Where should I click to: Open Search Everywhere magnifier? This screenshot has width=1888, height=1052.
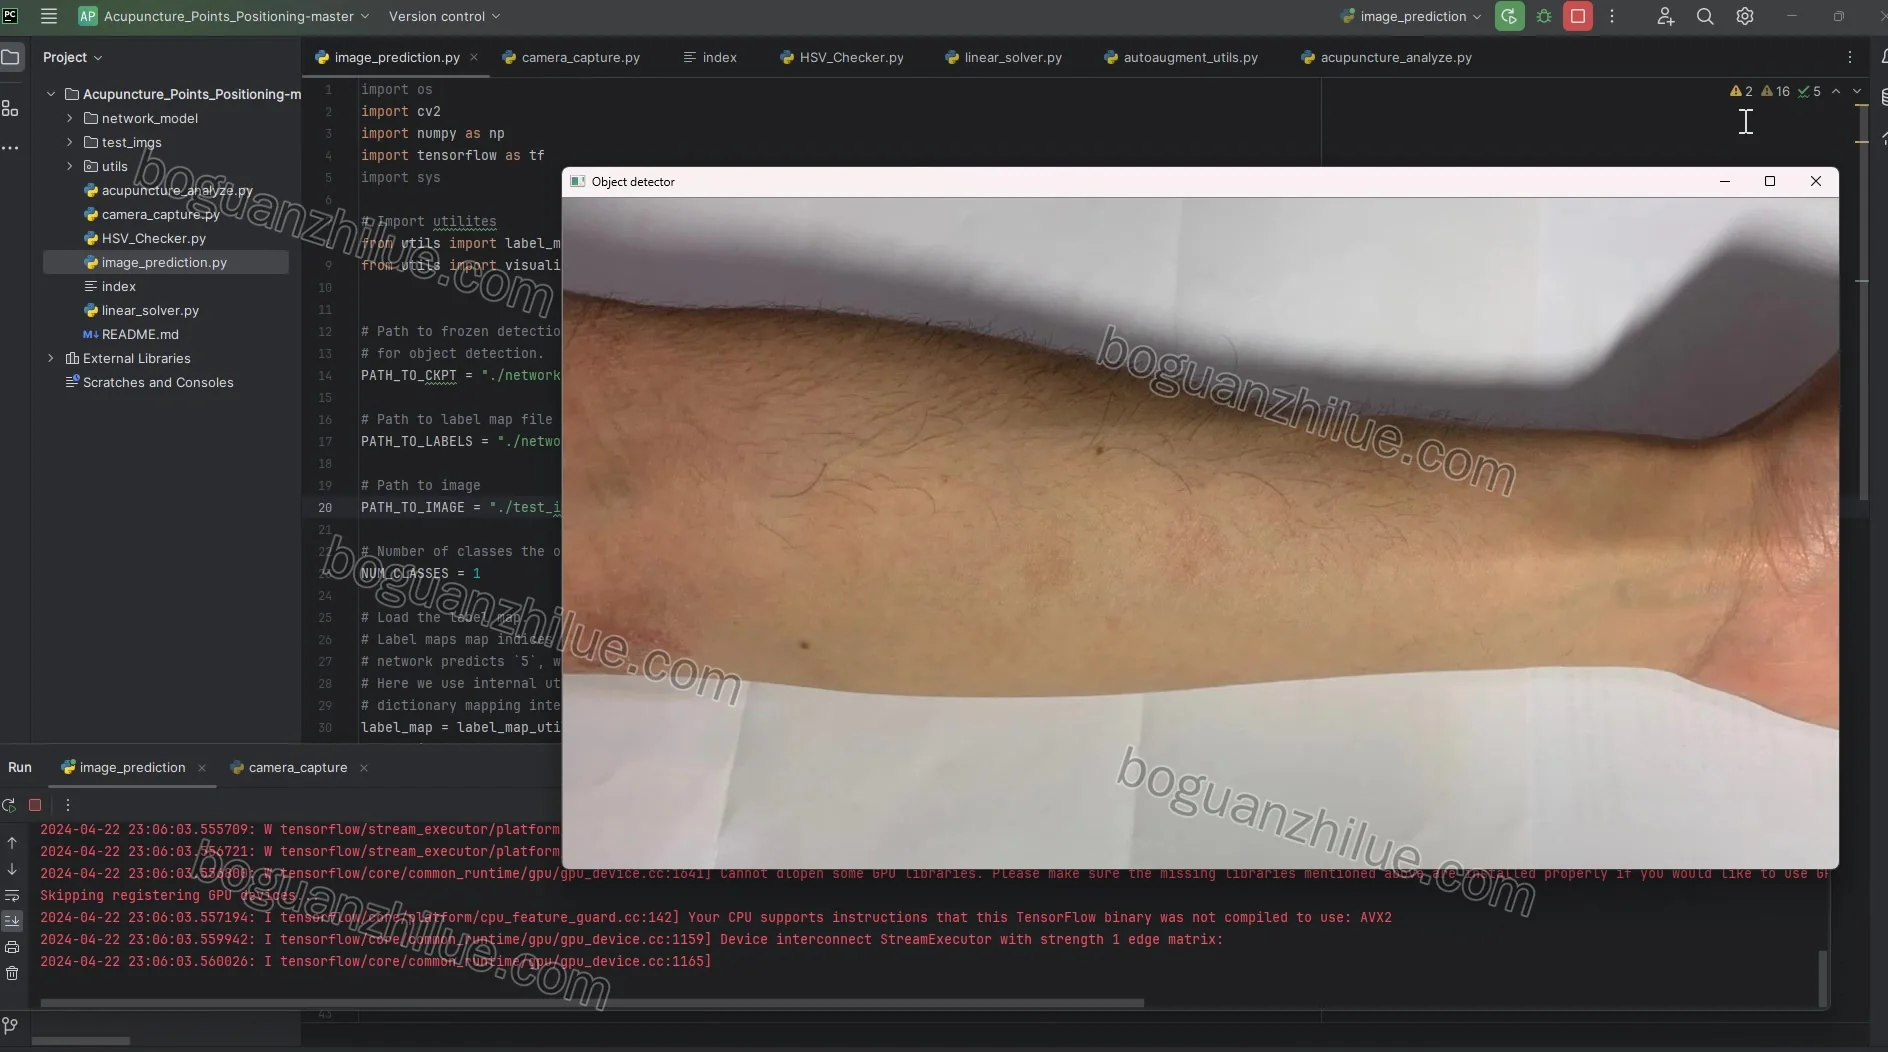[x=1705, y=16]
